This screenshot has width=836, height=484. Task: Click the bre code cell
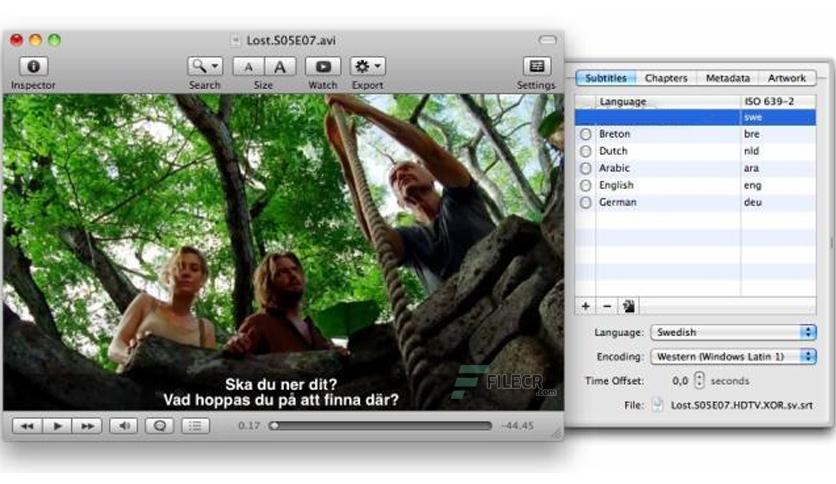pos(751,134)
